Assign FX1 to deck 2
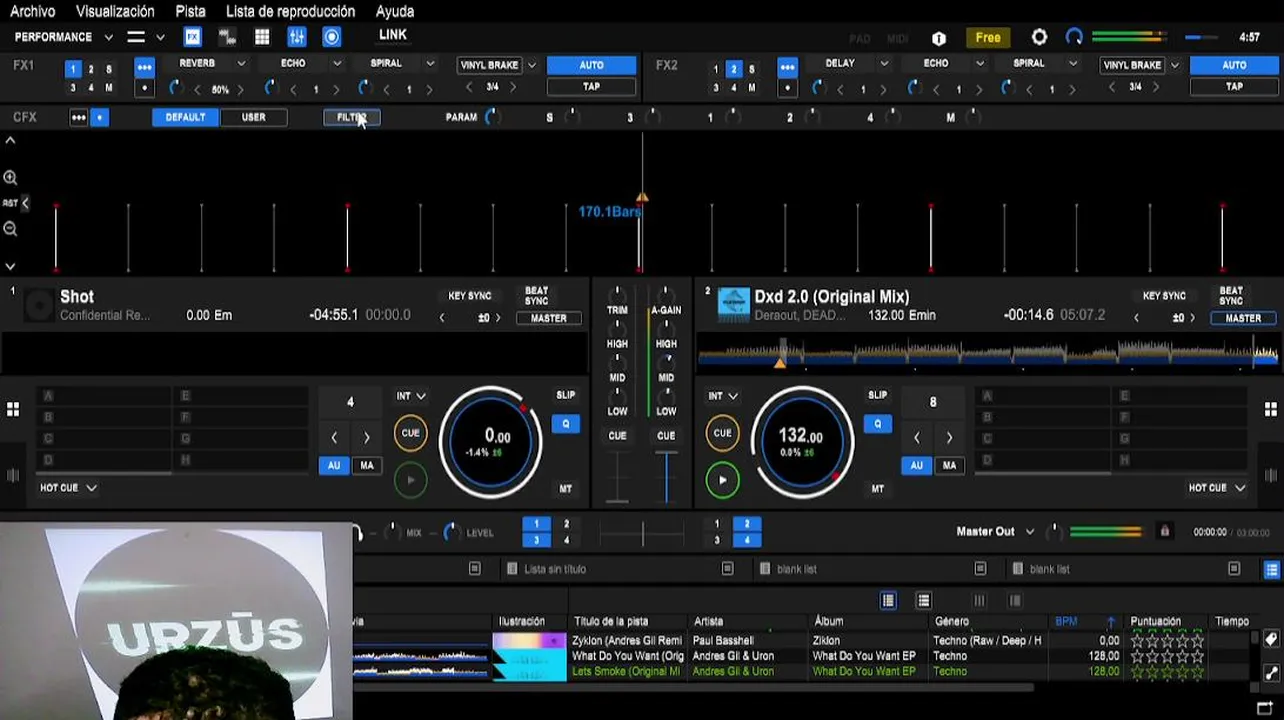Screen dimensions: 1284x720 [x=91, y=69]
